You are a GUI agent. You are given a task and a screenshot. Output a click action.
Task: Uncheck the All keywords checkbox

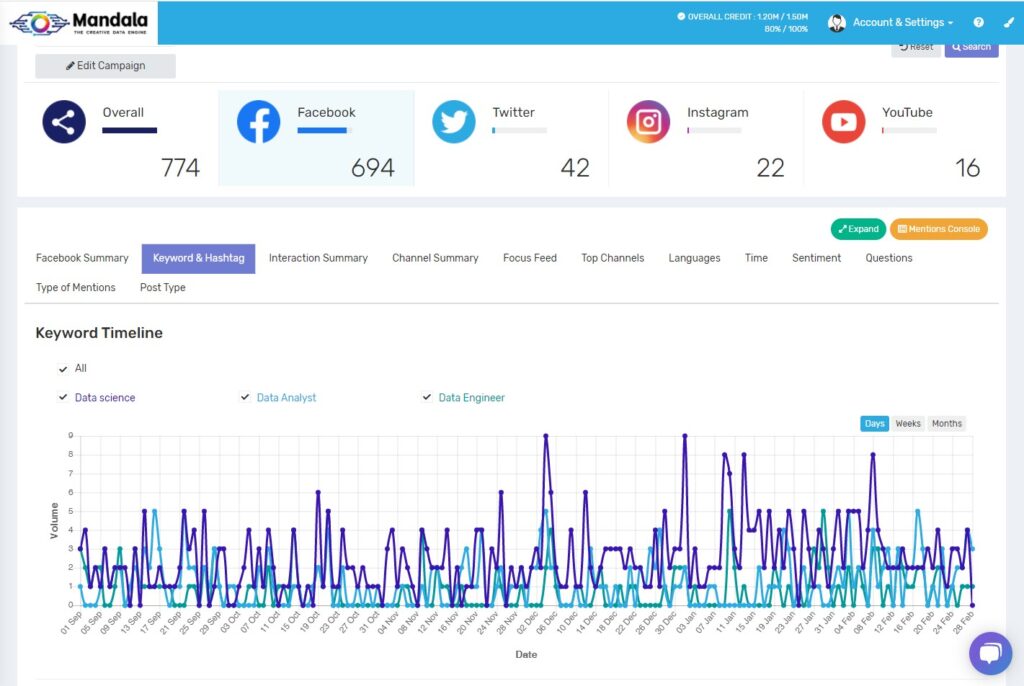64,368
